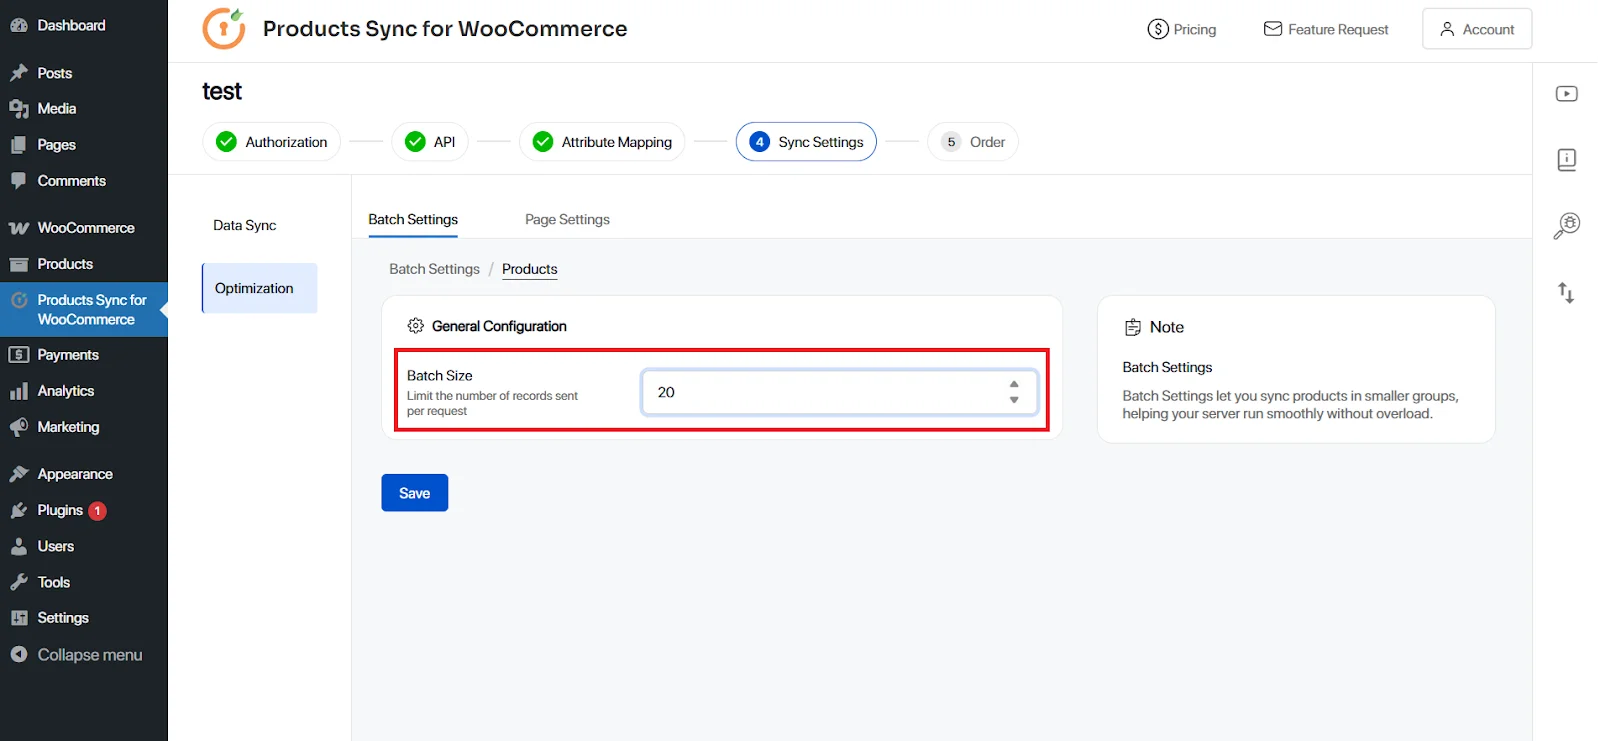The width and height of the screenshot is (1600, 741).
Task: Go to the Sync Settings step
Action: 806,142
